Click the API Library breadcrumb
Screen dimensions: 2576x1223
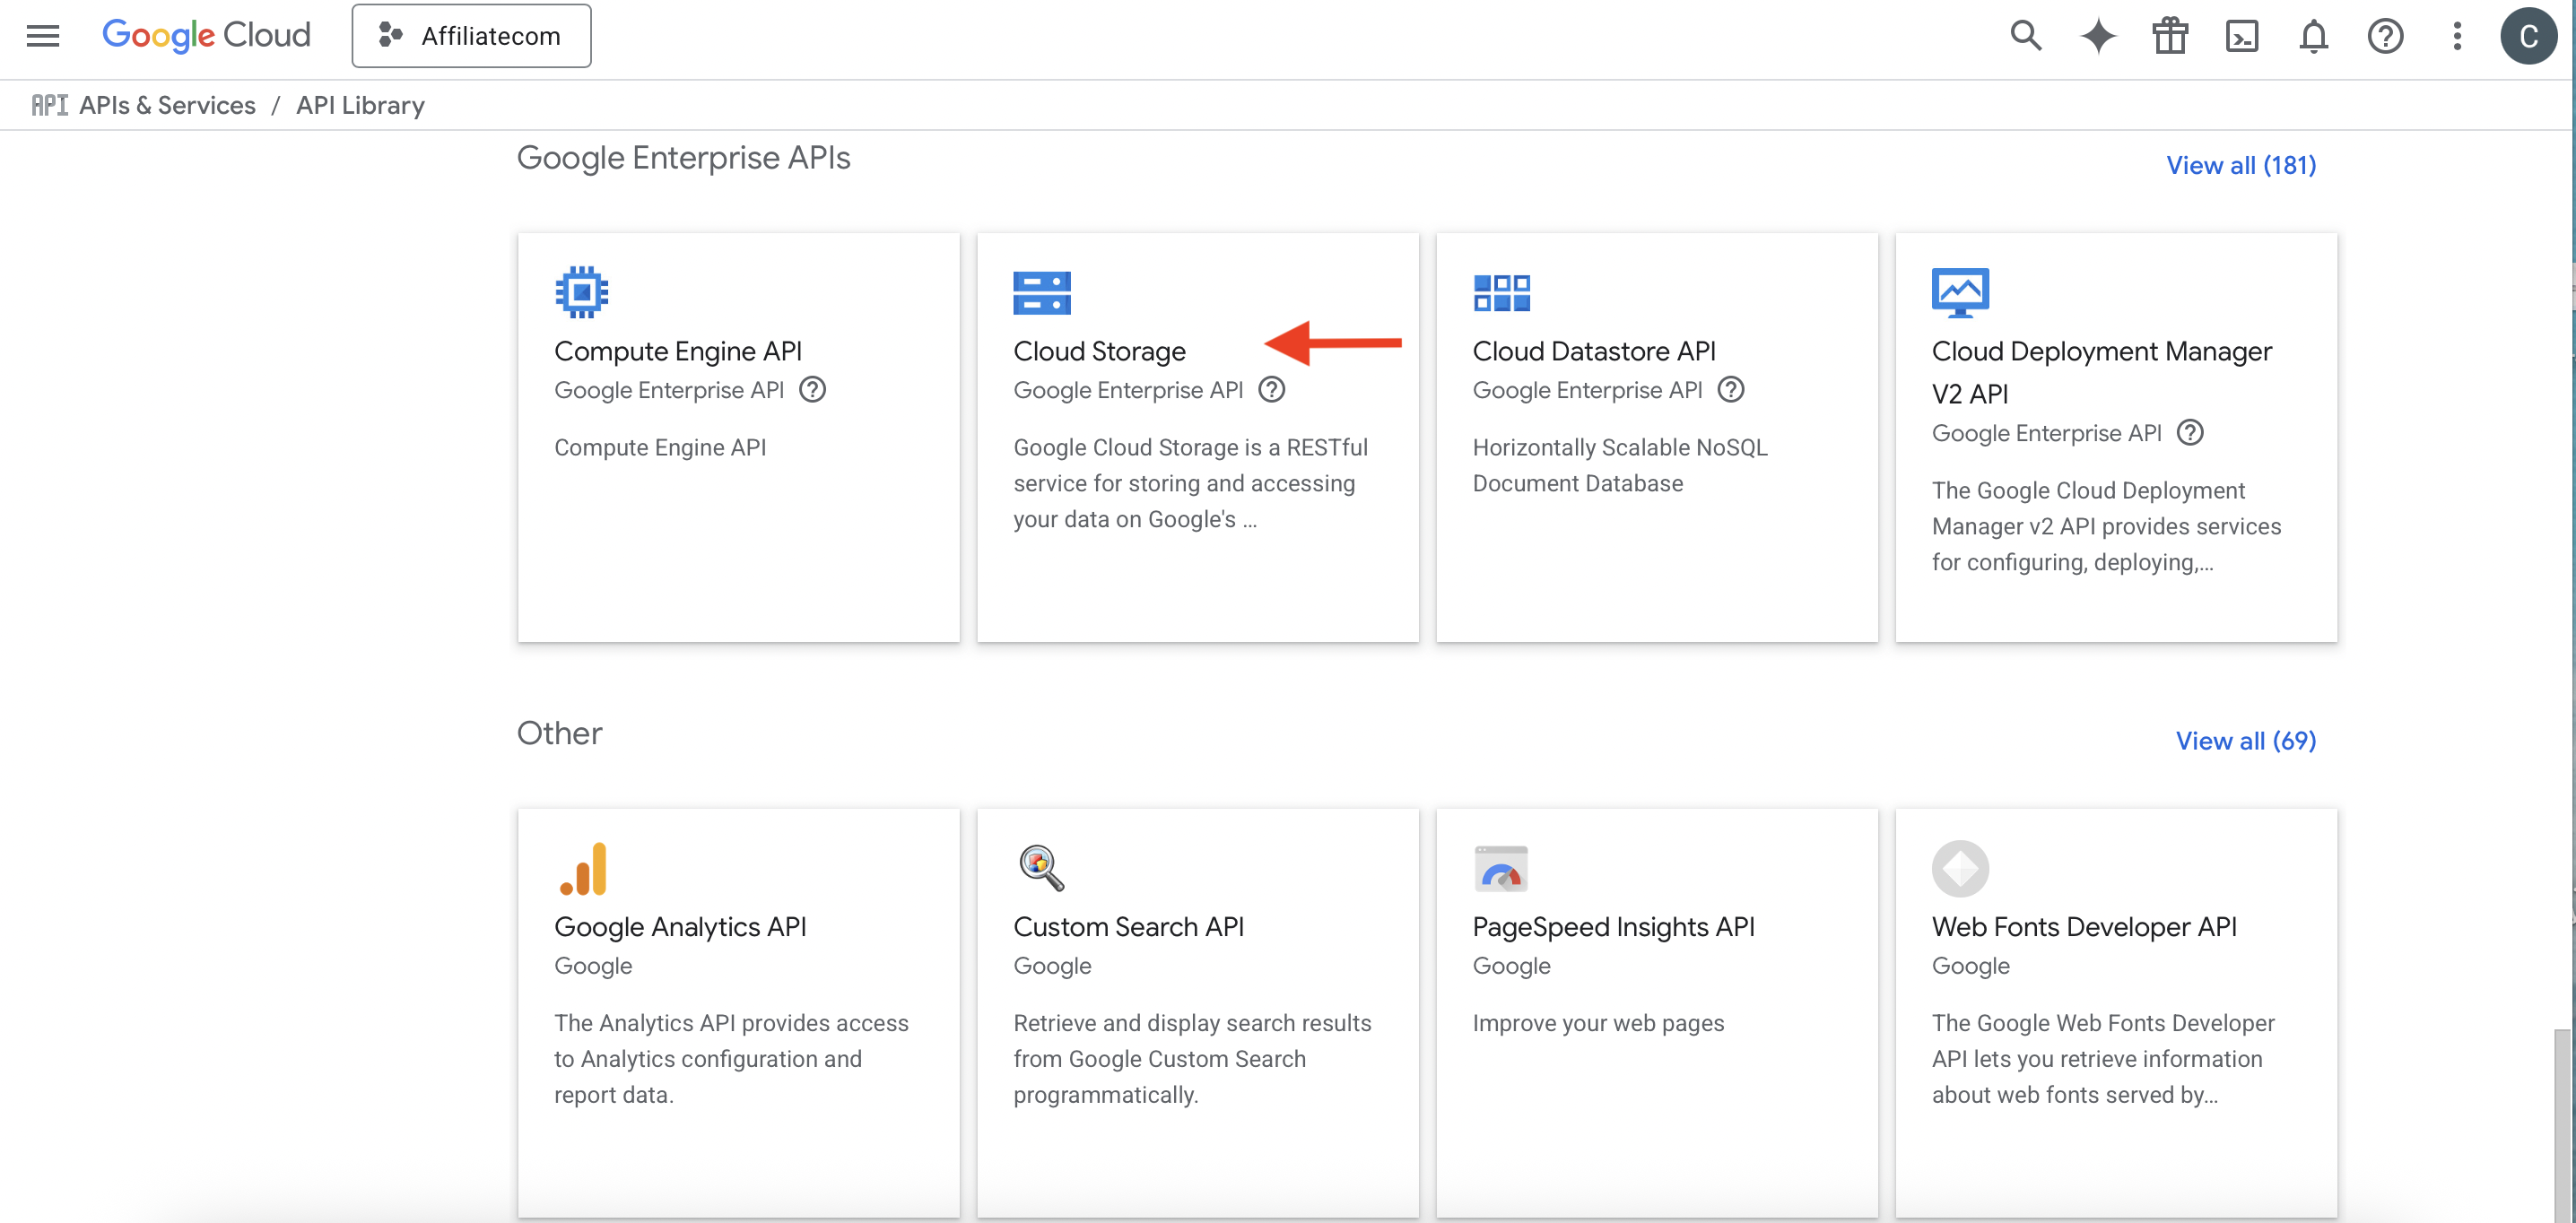click(x=360, y=105)
